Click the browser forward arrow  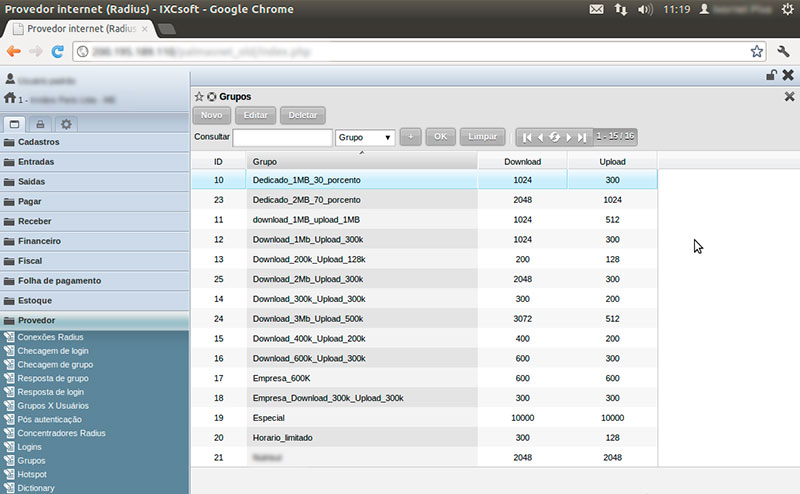(x=36, y=51)
